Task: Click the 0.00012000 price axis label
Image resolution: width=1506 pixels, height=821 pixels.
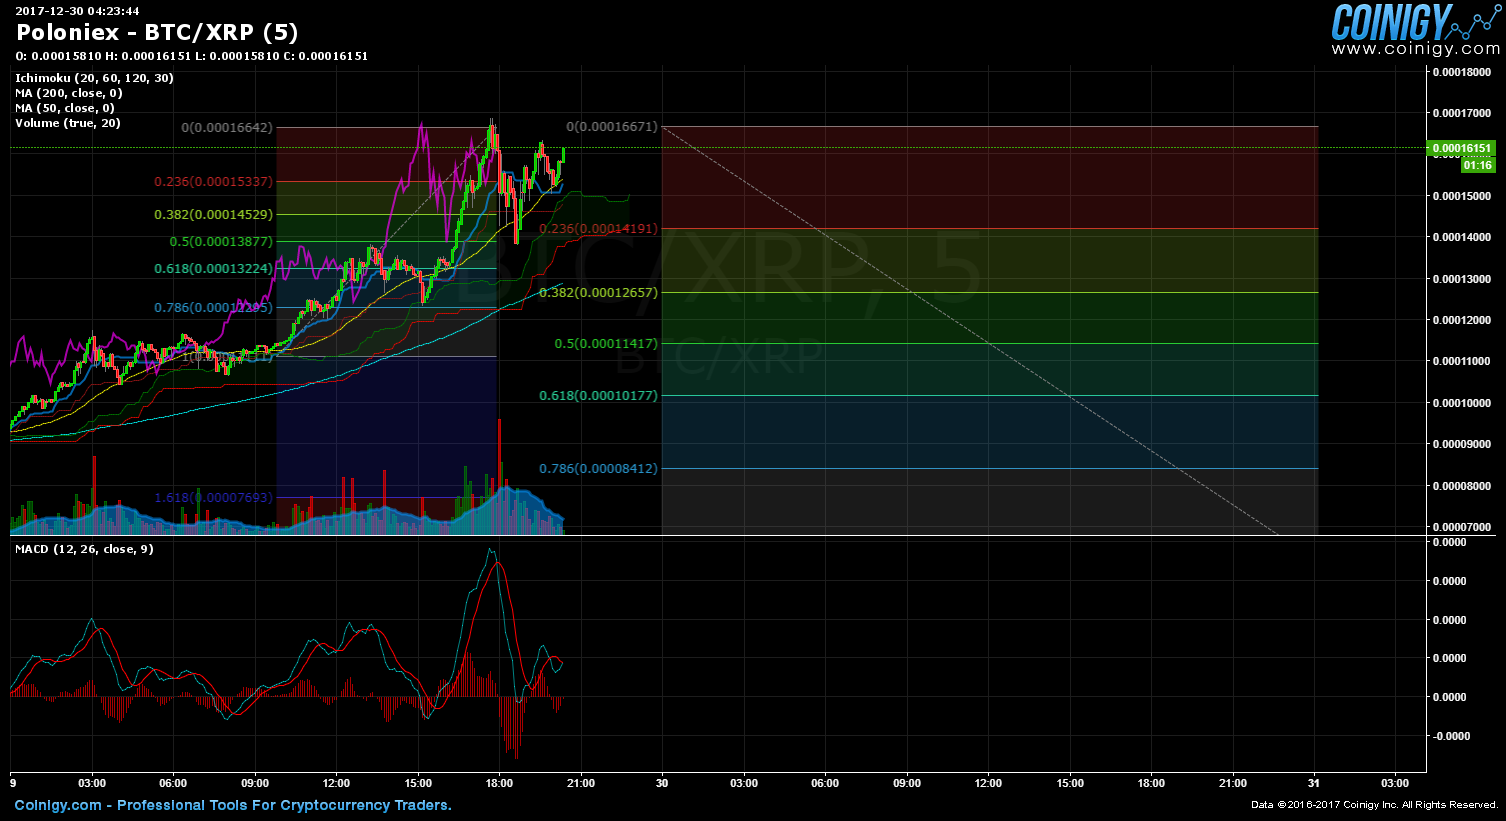Action: point(1461,320)
